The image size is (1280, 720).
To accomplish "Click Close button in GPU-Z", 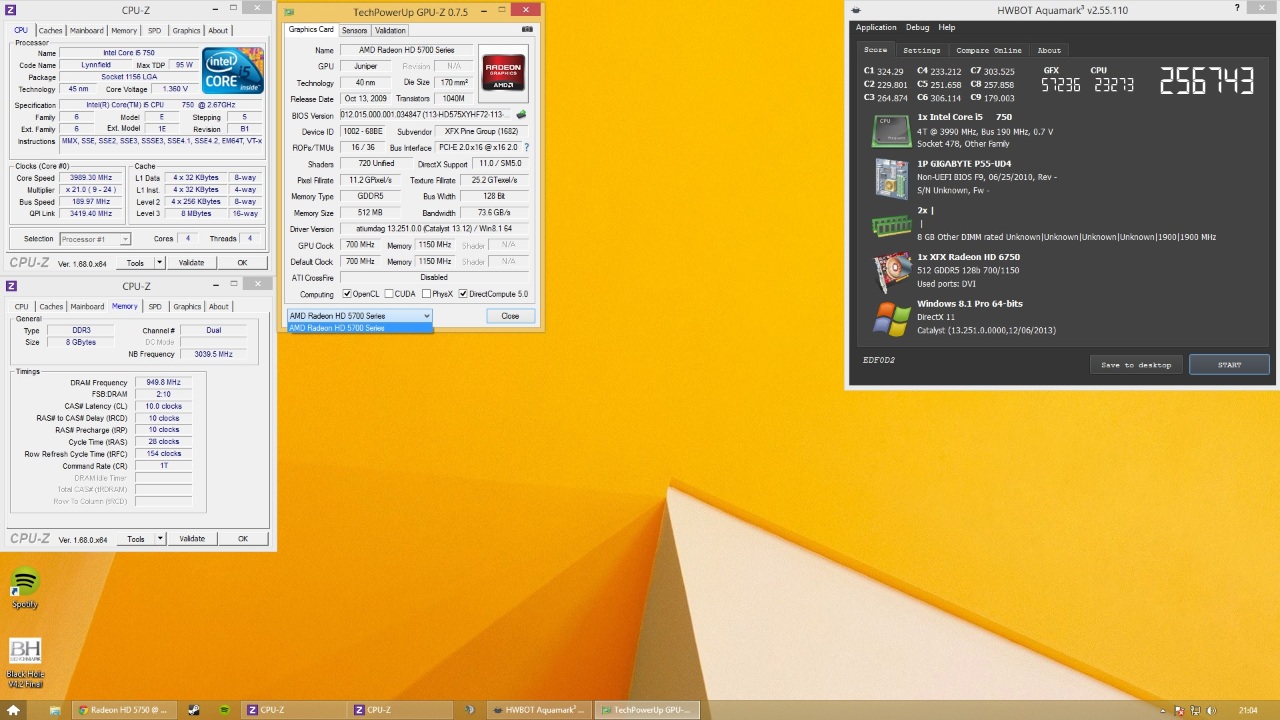I will point(510,316).
